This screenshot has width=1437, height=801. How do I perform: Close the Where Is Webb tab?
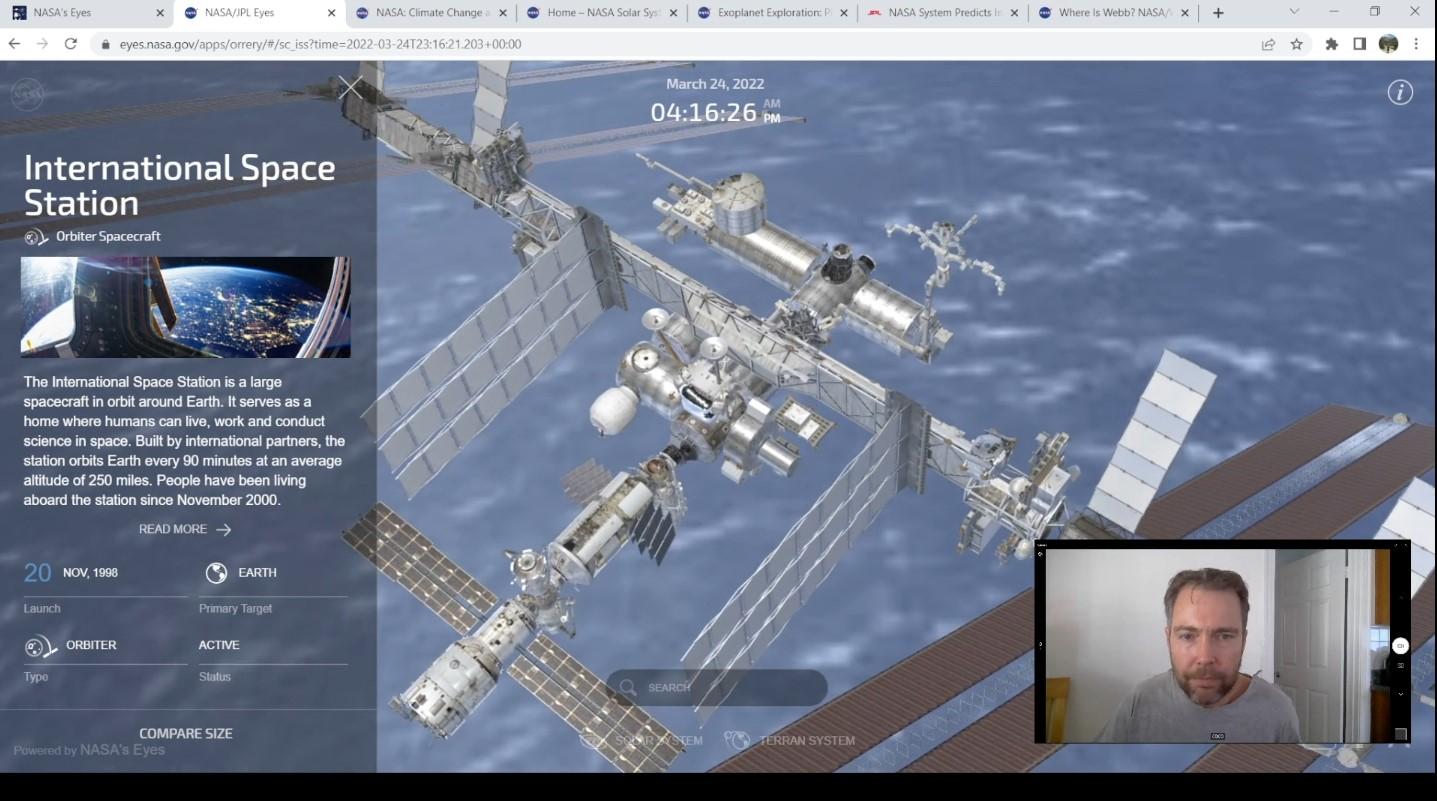click(x=1186, y=13)
